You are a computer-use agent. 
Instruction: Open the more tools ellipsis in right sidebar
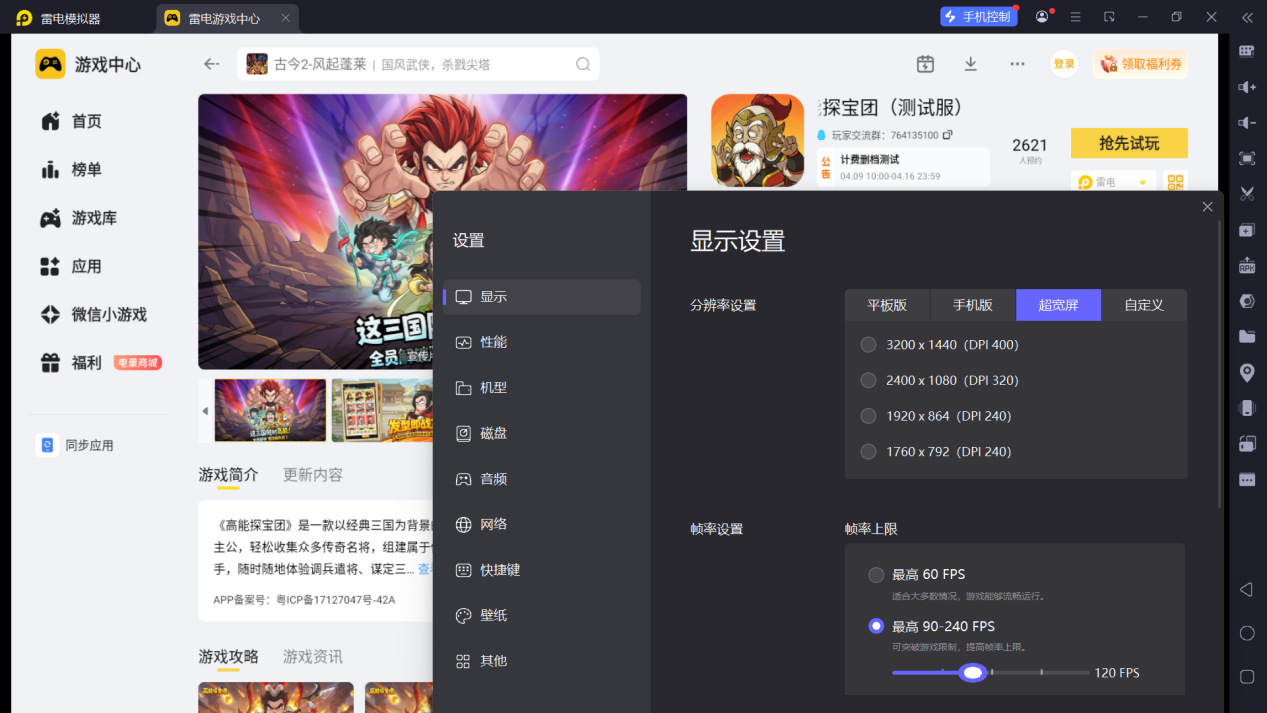1246,480
